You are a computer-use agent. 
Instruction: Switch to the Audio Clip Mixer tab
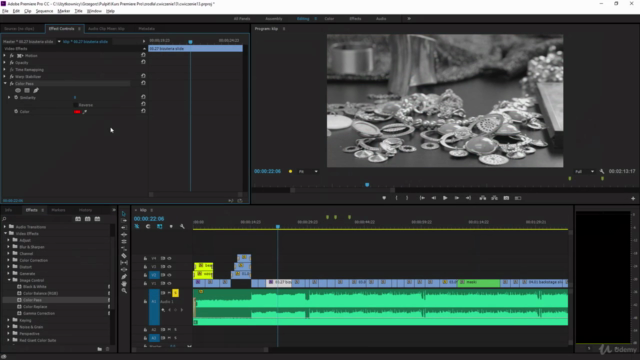tap(106, 29)
